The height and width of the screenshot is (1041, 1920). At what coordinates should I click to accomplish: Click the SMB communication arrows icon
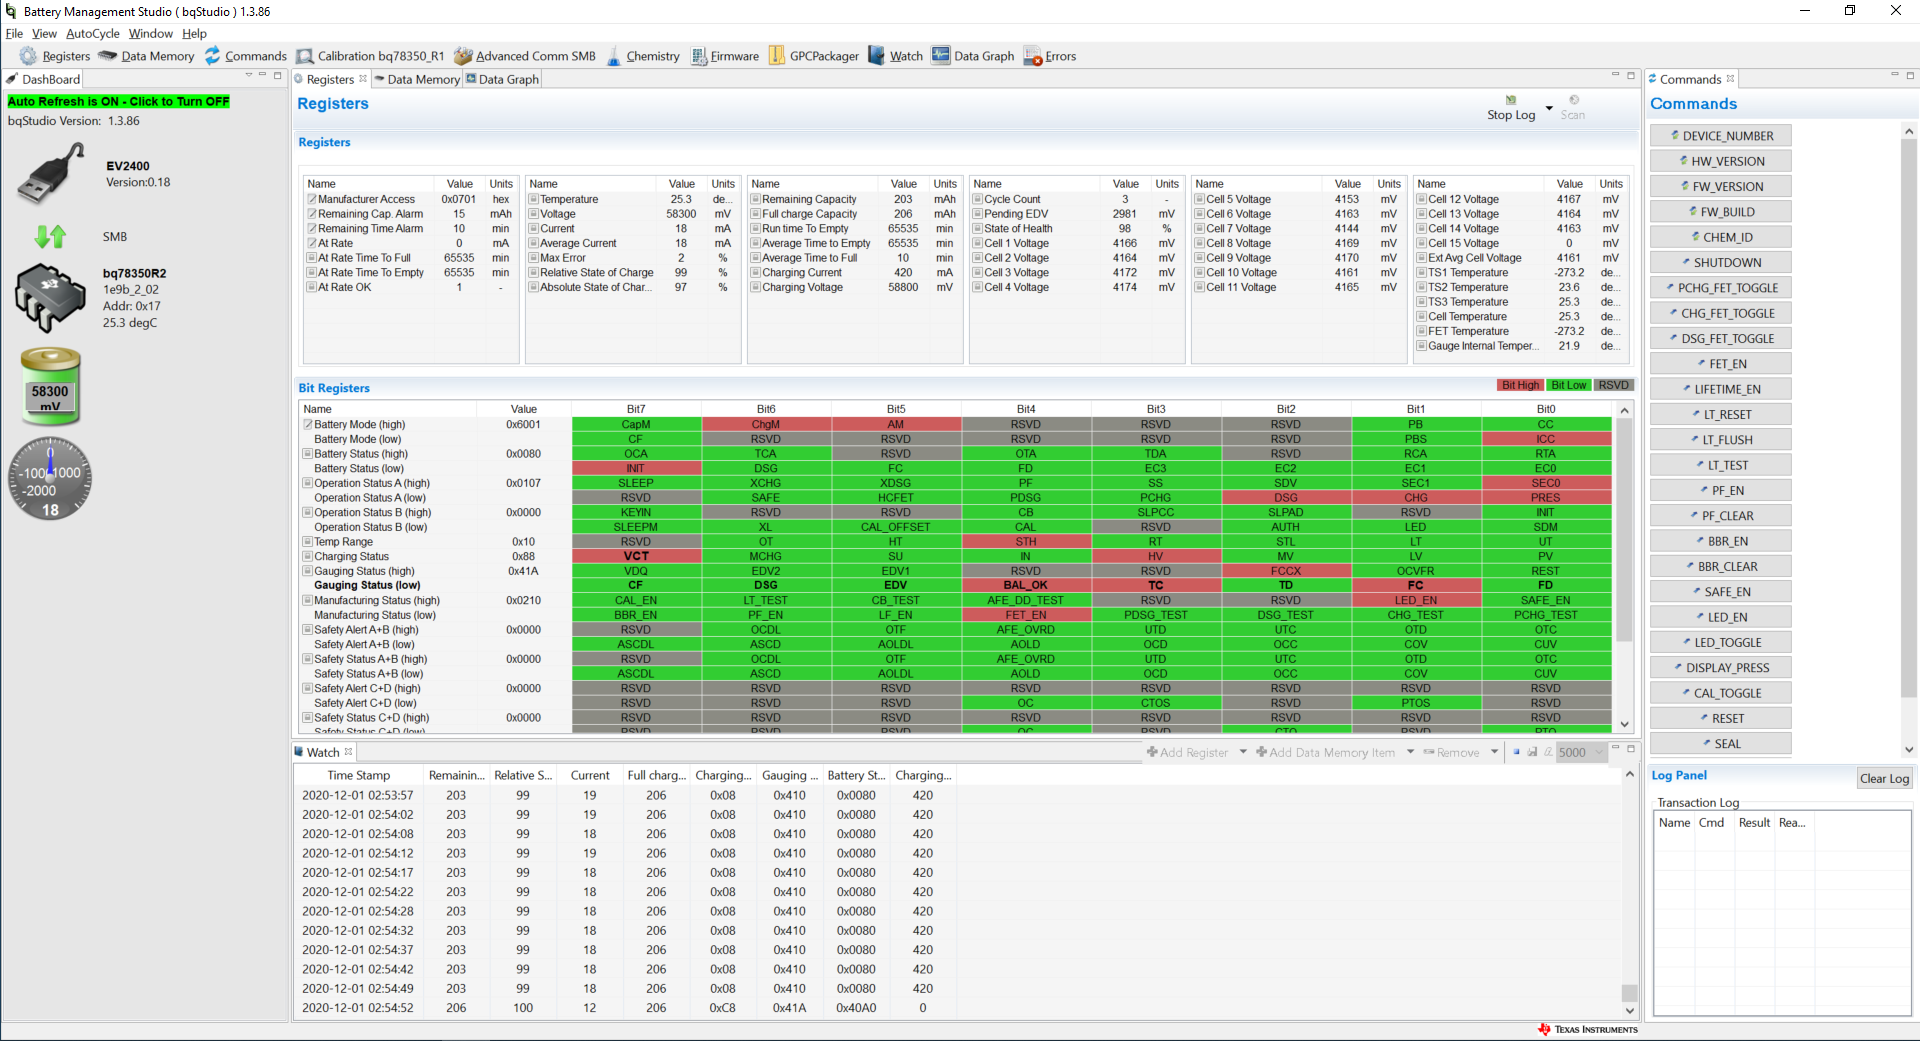pos(50,237)
